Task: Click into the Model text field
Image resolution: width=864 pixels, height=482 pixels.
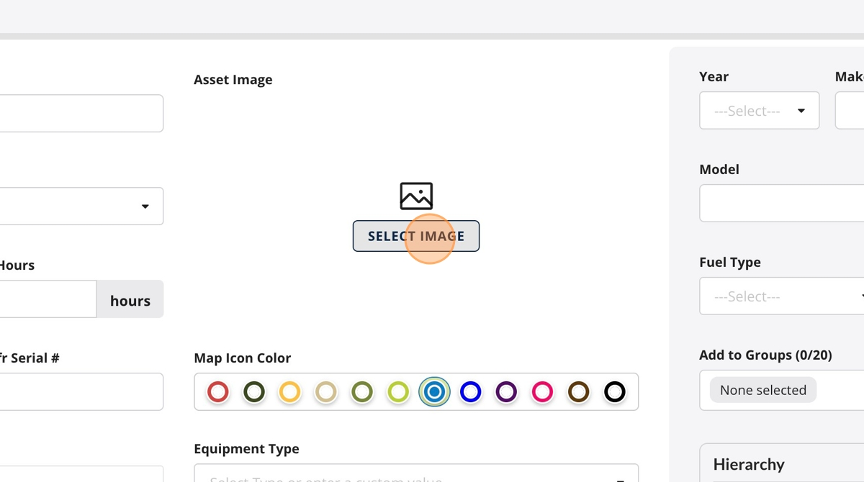Action: (781, 203)
